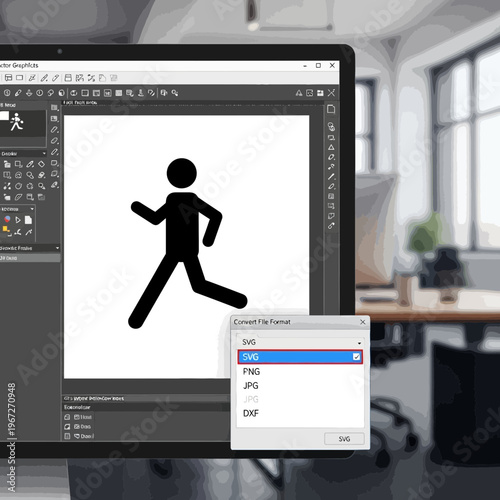Close the Convert File Format dialog
The width and height of the screenshot is (500, 500).
pos(363,322)
